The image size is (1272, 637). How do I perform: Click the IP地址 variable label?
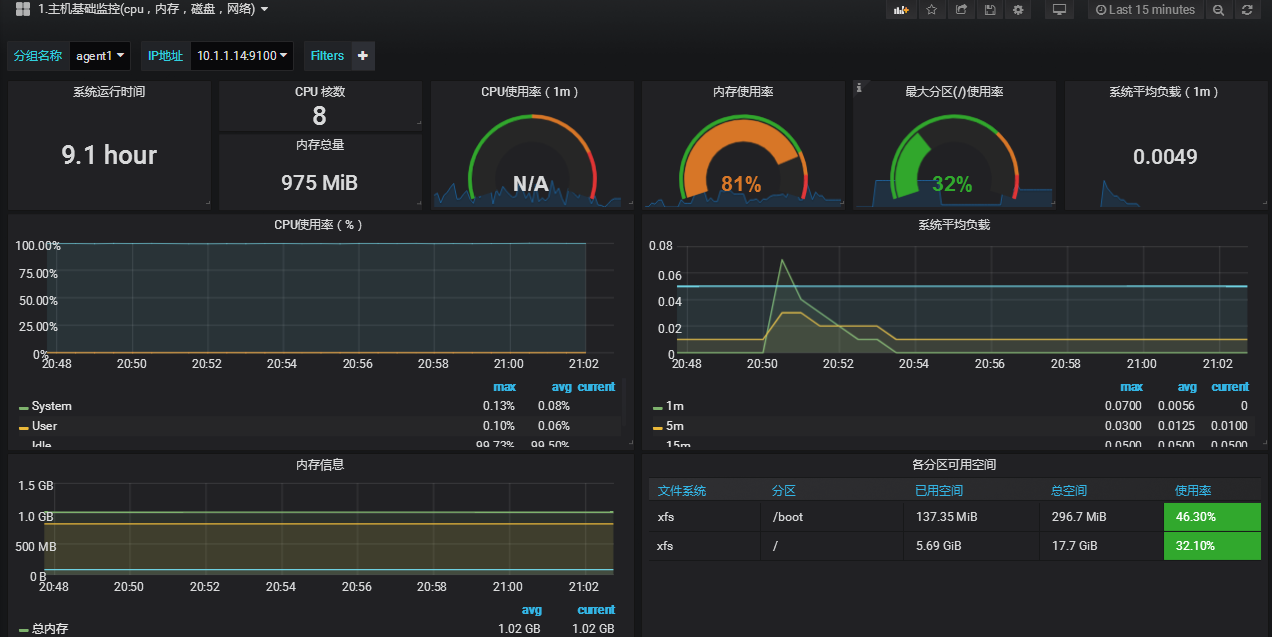(x=165, y=56)
